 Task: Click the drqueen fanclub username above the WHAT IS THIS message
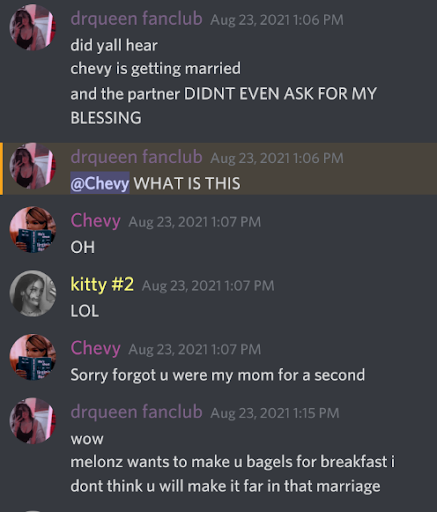click(x=136, y=157)
